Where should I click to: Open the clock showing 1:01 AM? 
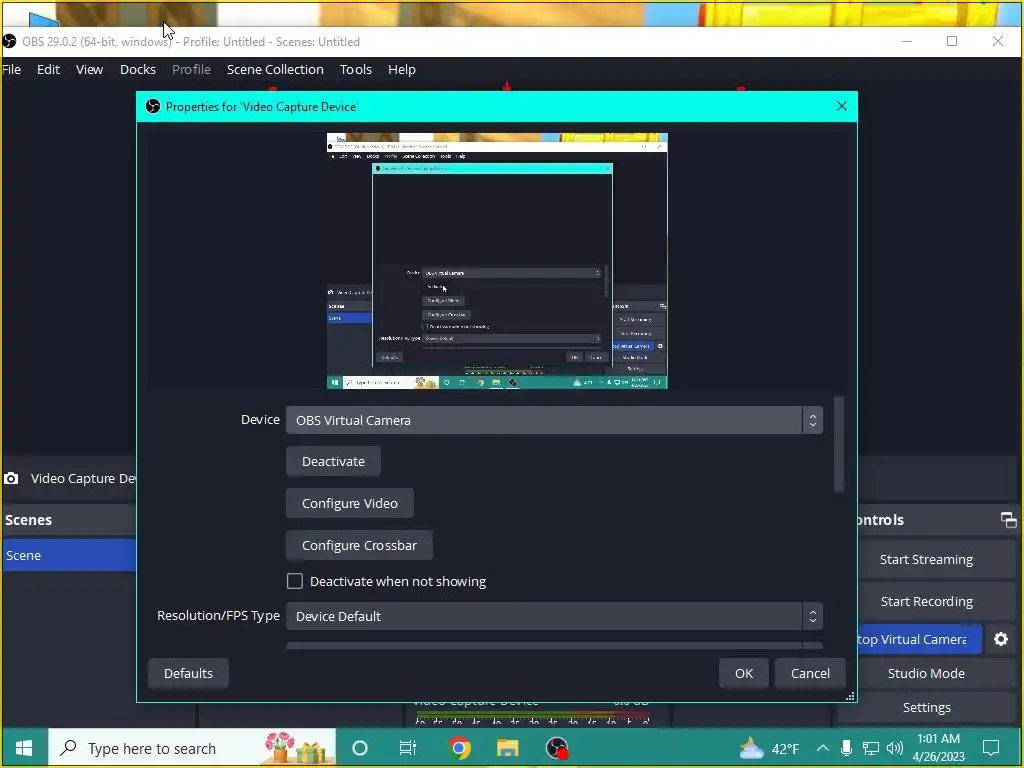(938, 748)
